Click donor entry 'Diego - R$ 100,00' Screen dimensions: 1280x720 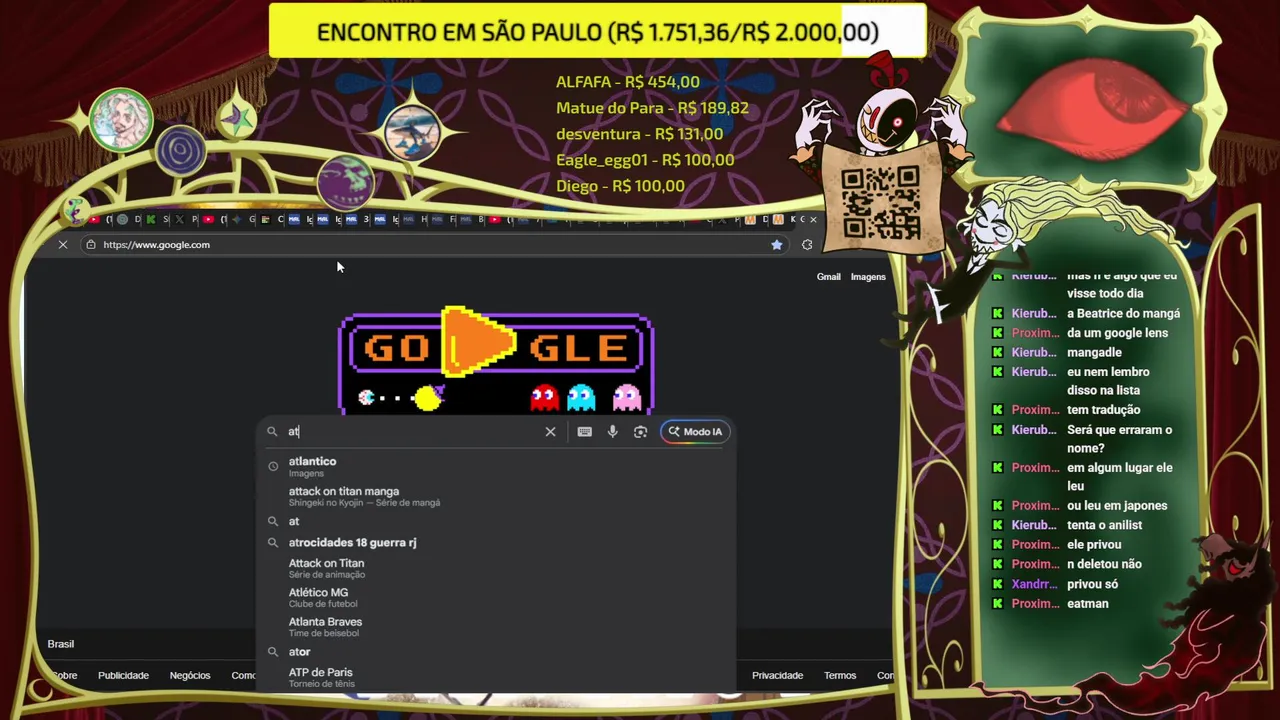click(x=620, y=186)
